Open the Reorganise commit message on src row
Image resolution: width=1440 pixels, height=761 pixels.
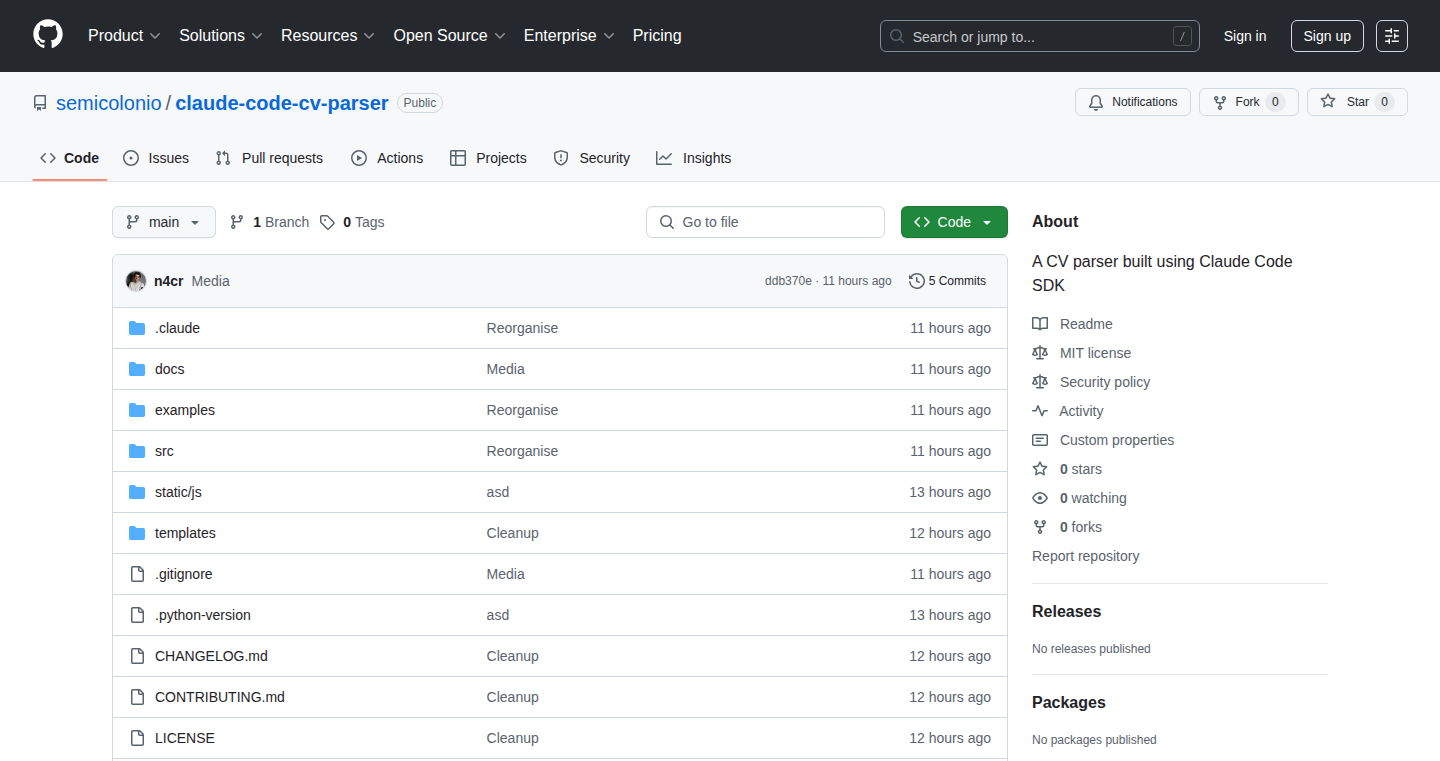click(x=522, y=451)
